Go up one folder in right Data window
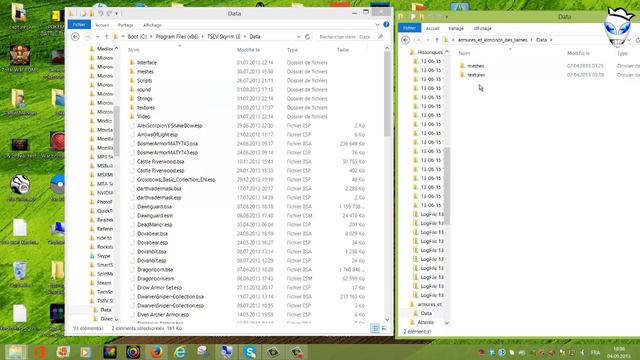Image resolution: width=640 pixels, height=360 pixels. [437, 40]
